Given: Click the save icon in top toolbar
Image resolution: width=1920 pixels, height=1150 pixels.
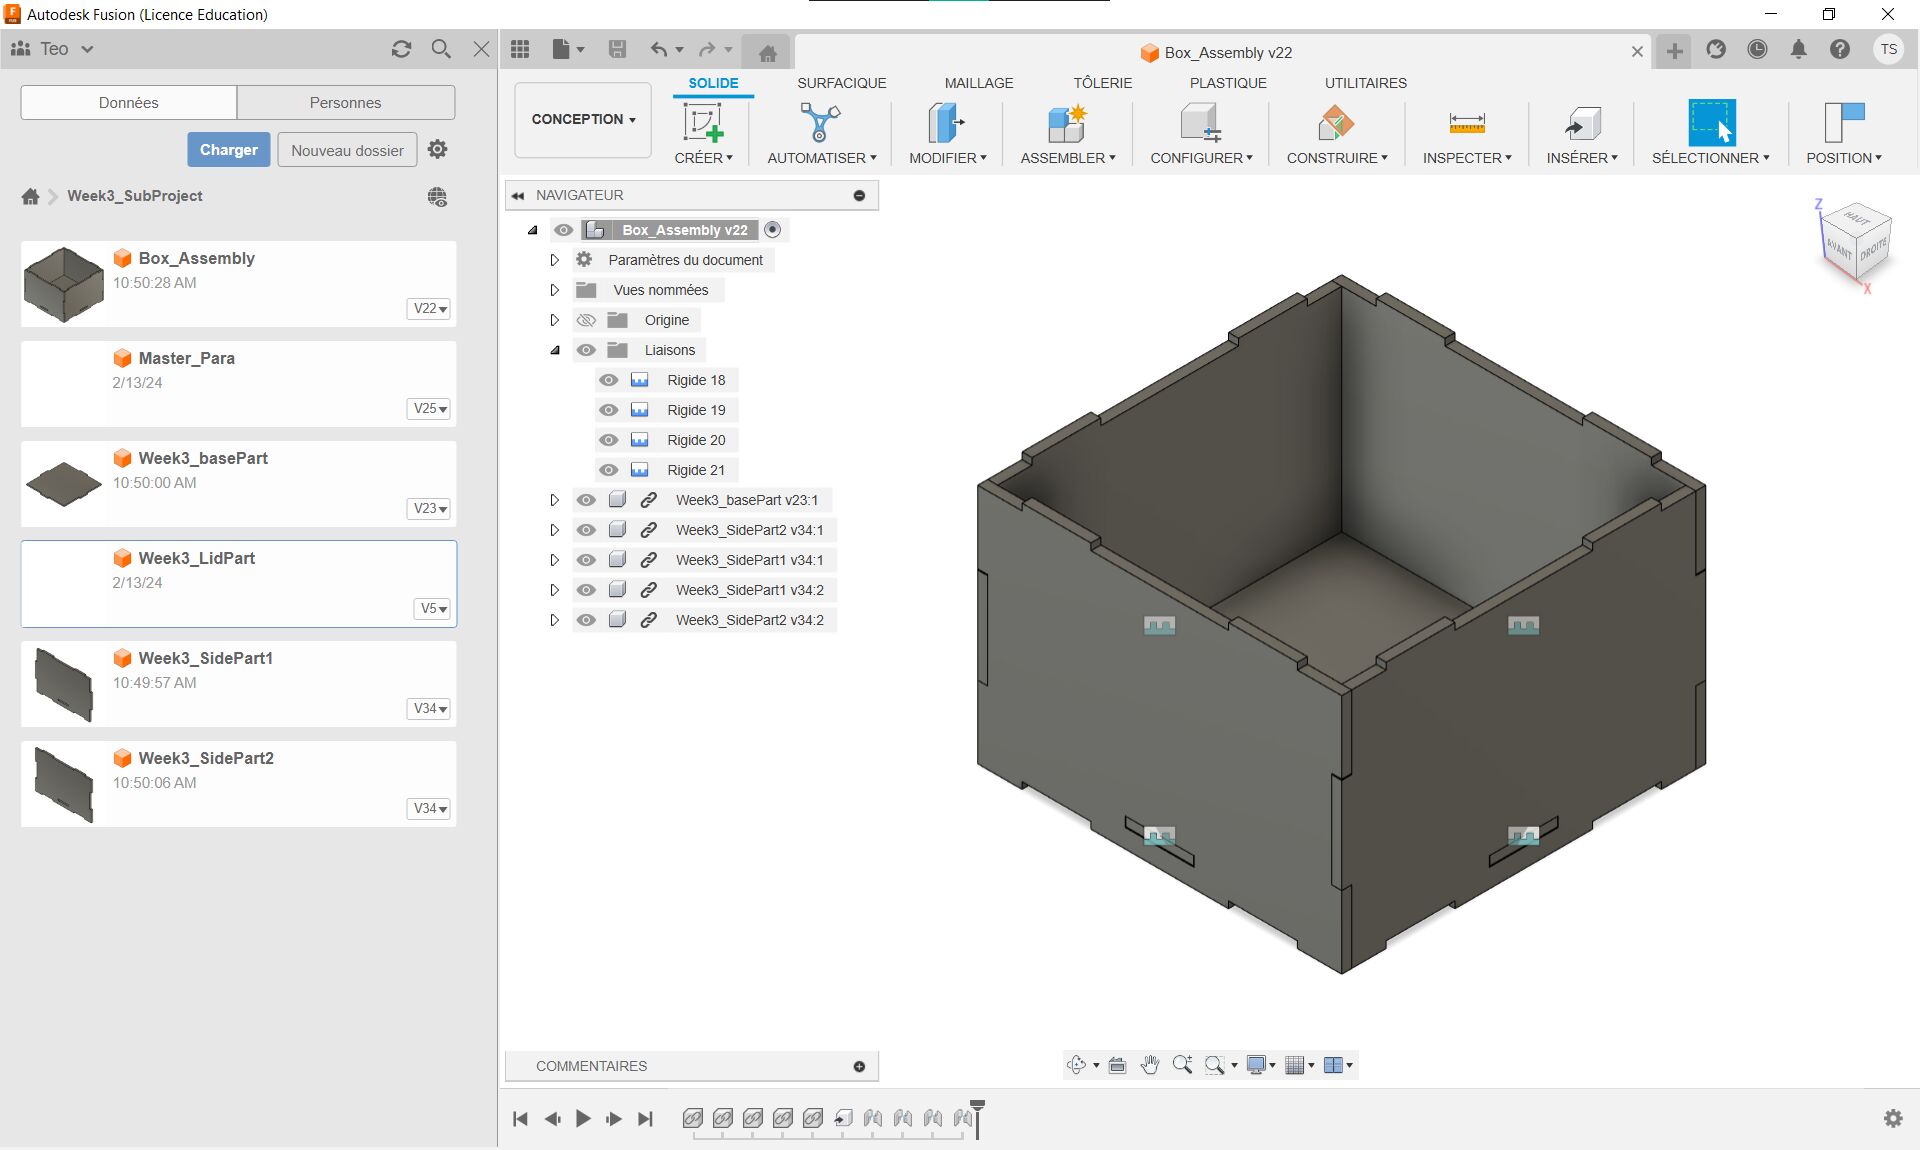Looking at the screenshot, I should [617, 49].
